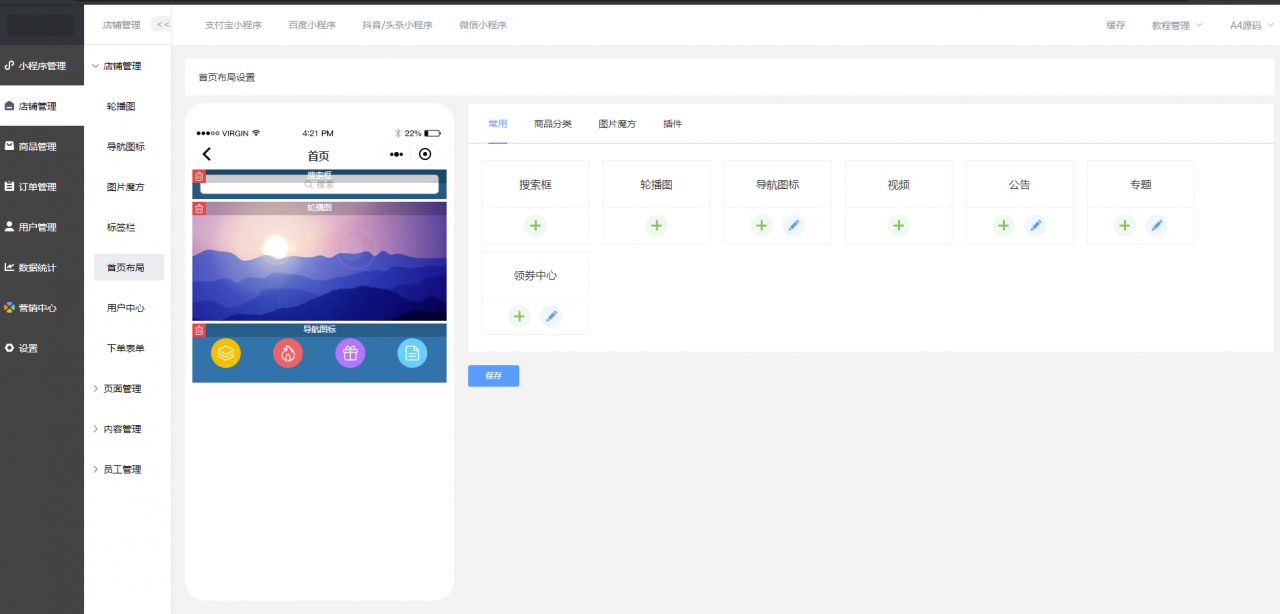
Task: Open 店铺管理 in the dark left sidebar
Action: click(x=42, y=106)
